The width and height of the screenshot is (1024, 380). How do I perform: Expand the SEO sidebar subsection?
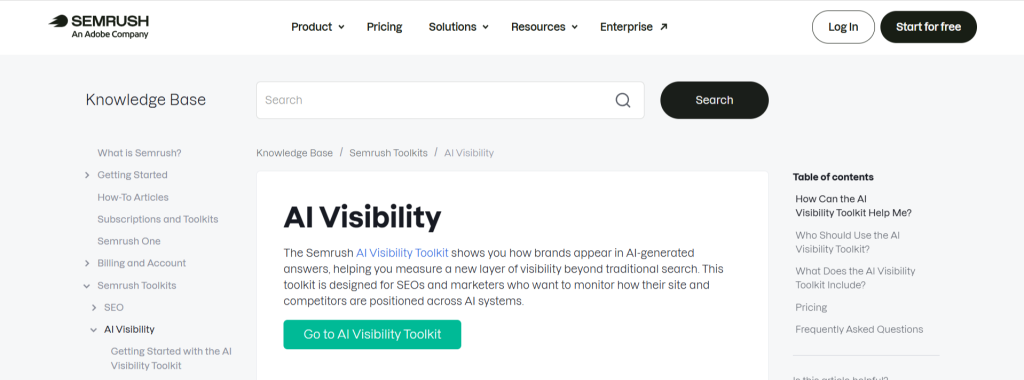click(x=93, y=308)
